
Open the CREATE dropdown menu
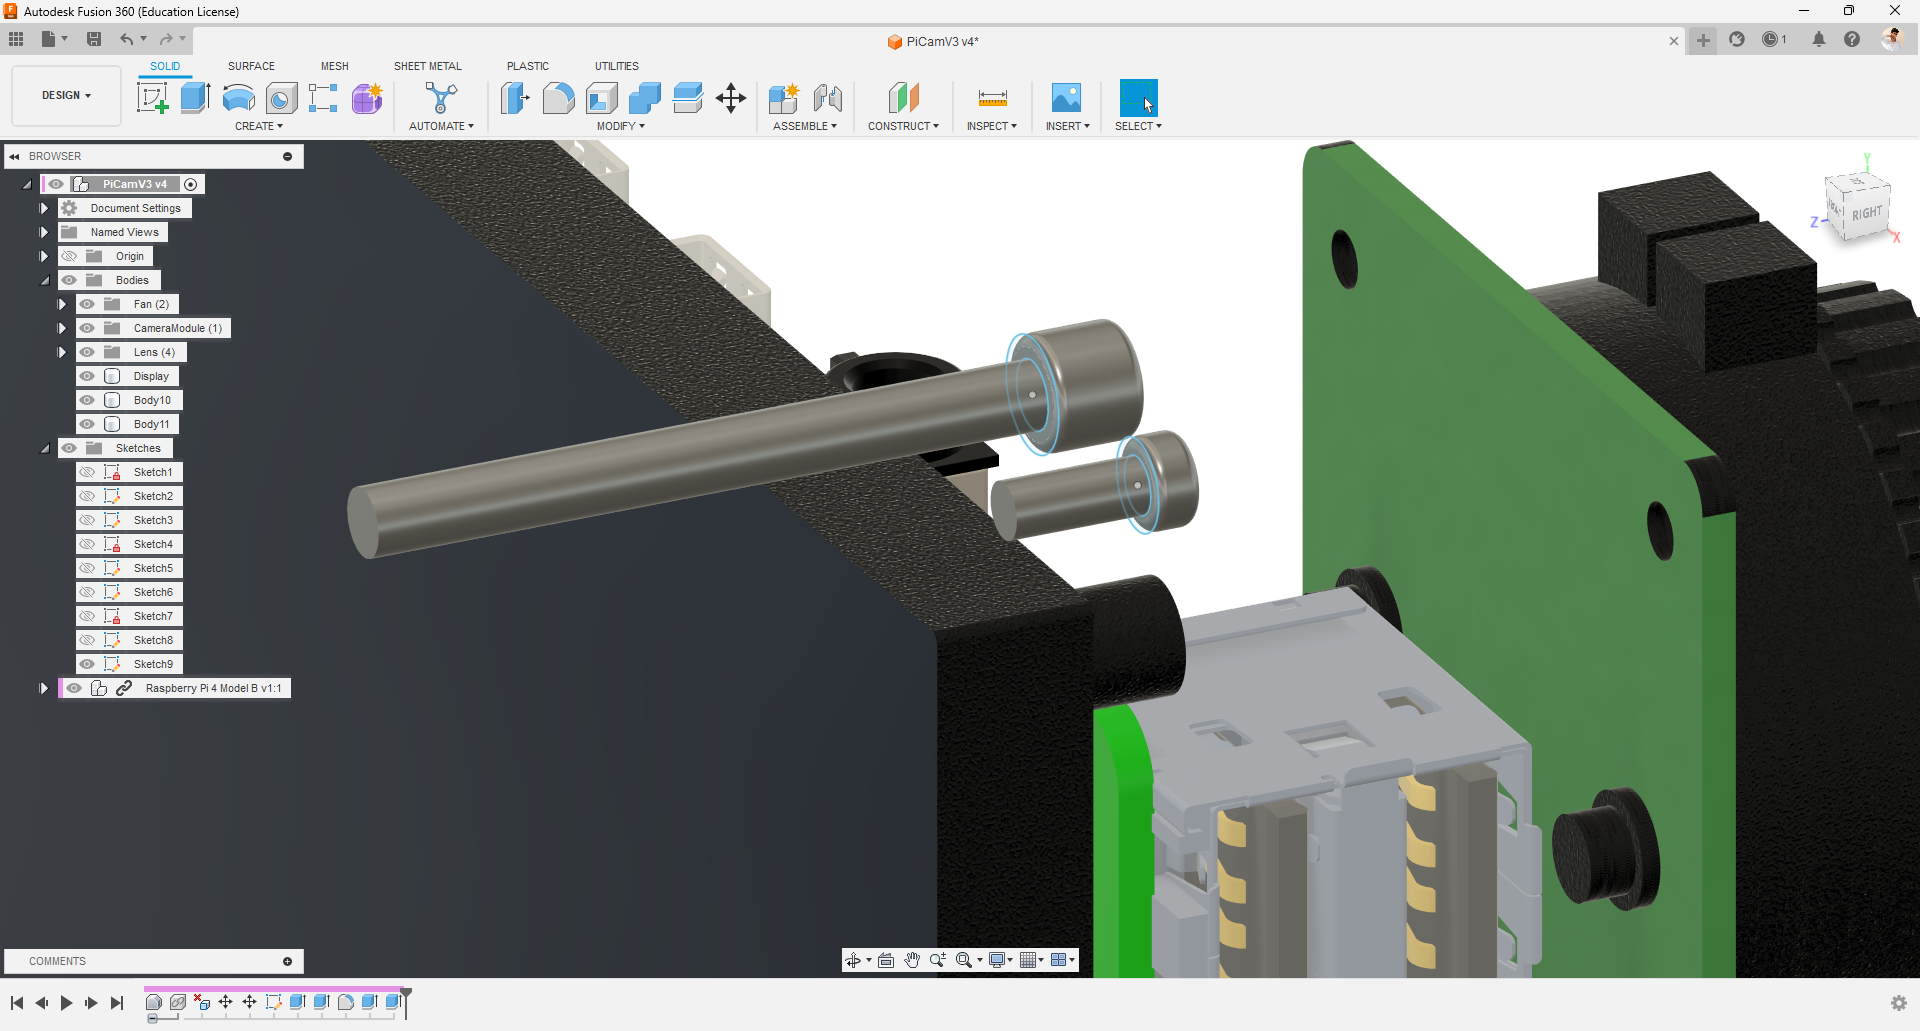click(x=259, y=126)
